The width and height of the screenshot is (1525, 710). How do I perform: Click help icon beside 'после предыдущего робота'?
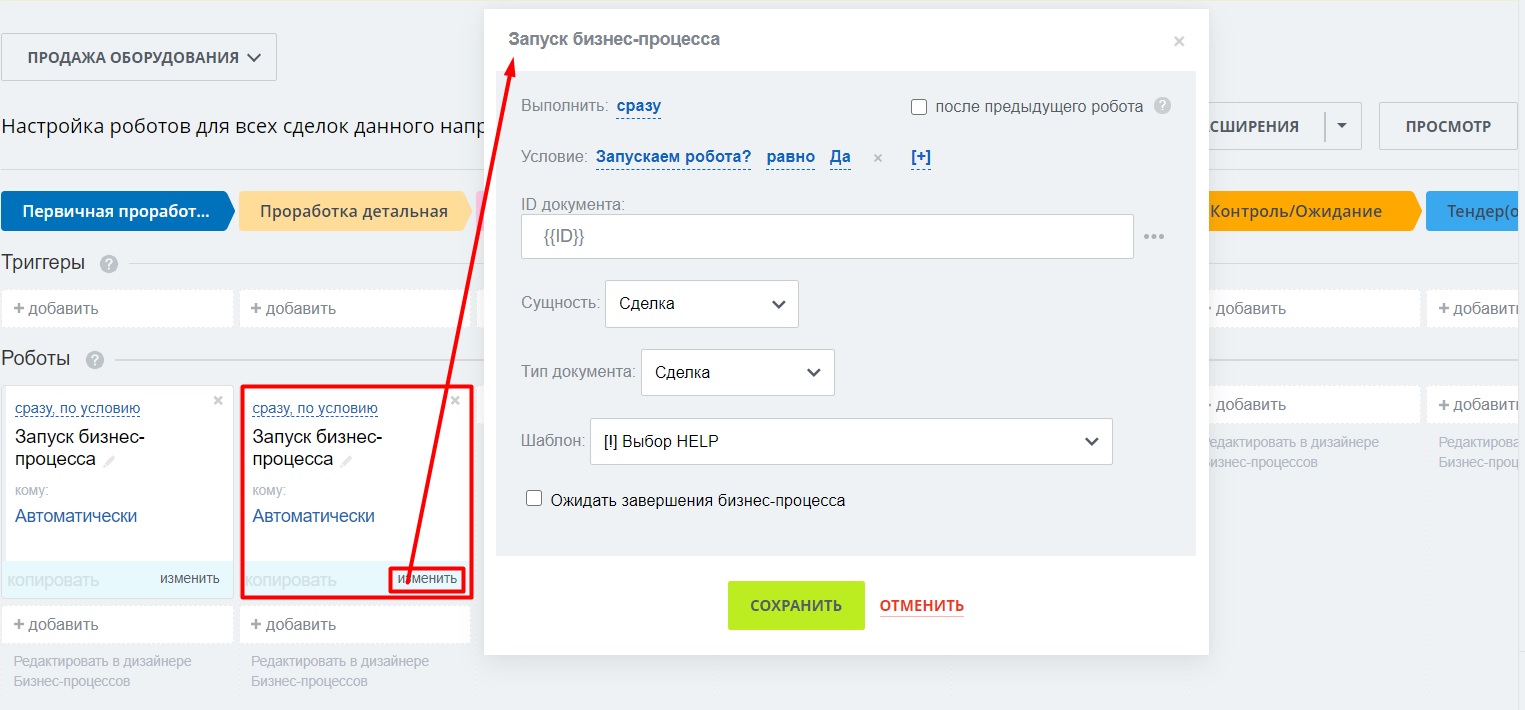(x=1161, y=106)
